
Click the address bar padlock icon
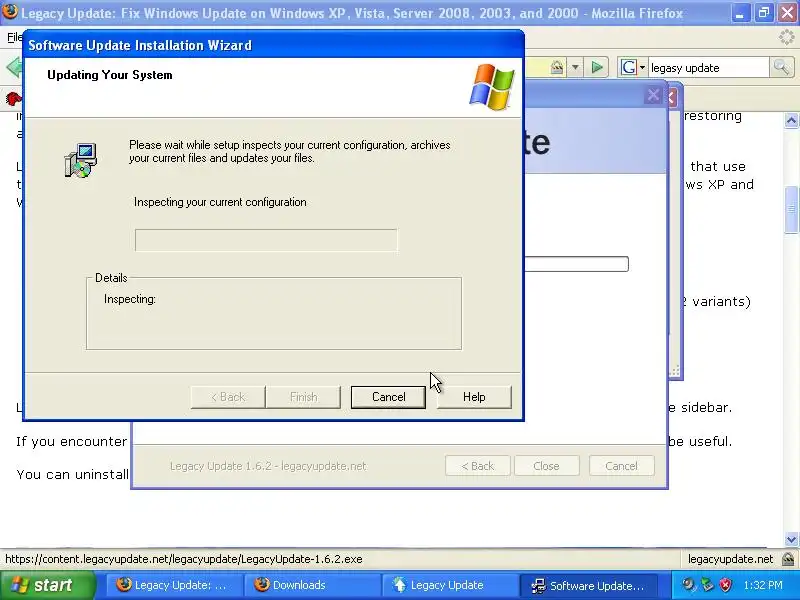557,67
